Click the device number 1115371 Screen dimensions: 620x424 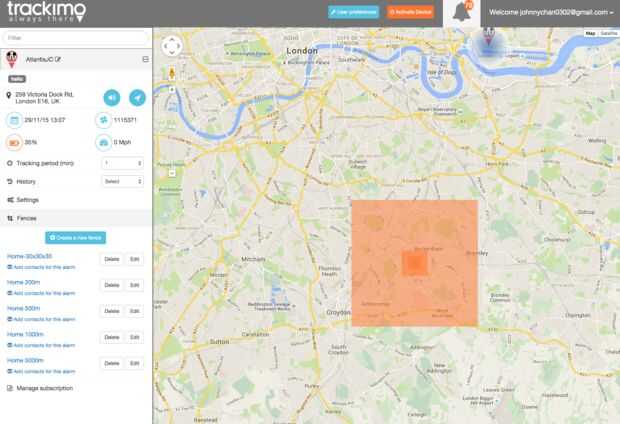pyautogui.click(x=125, y=120)
